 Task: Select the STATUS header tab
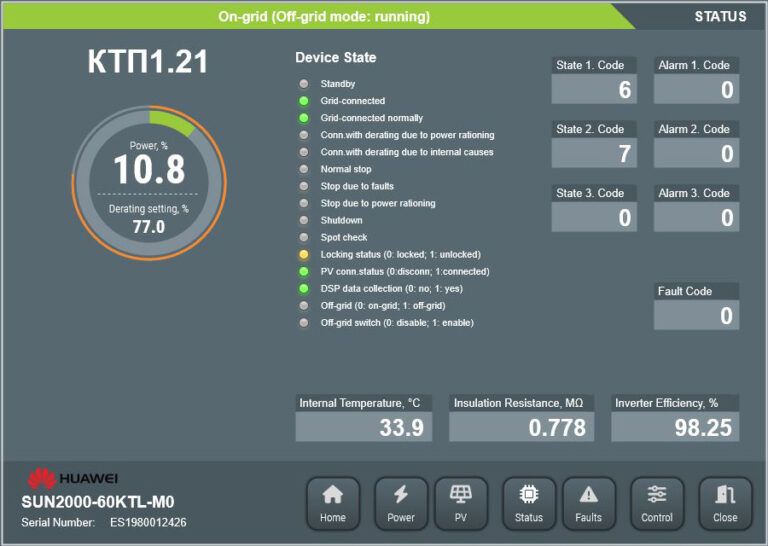tap(720, 16)
